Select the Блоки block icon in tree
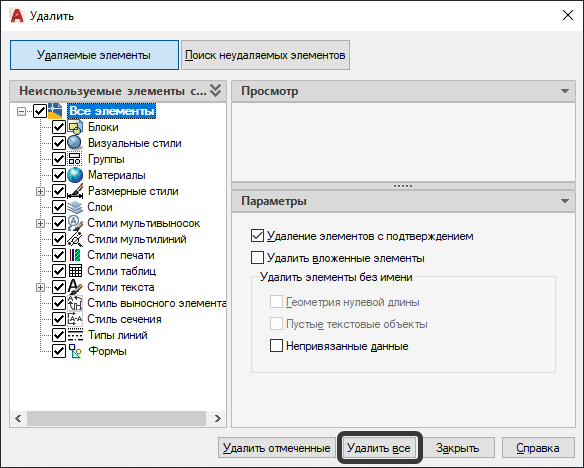 pyautogui.click(x=75, y=127)
